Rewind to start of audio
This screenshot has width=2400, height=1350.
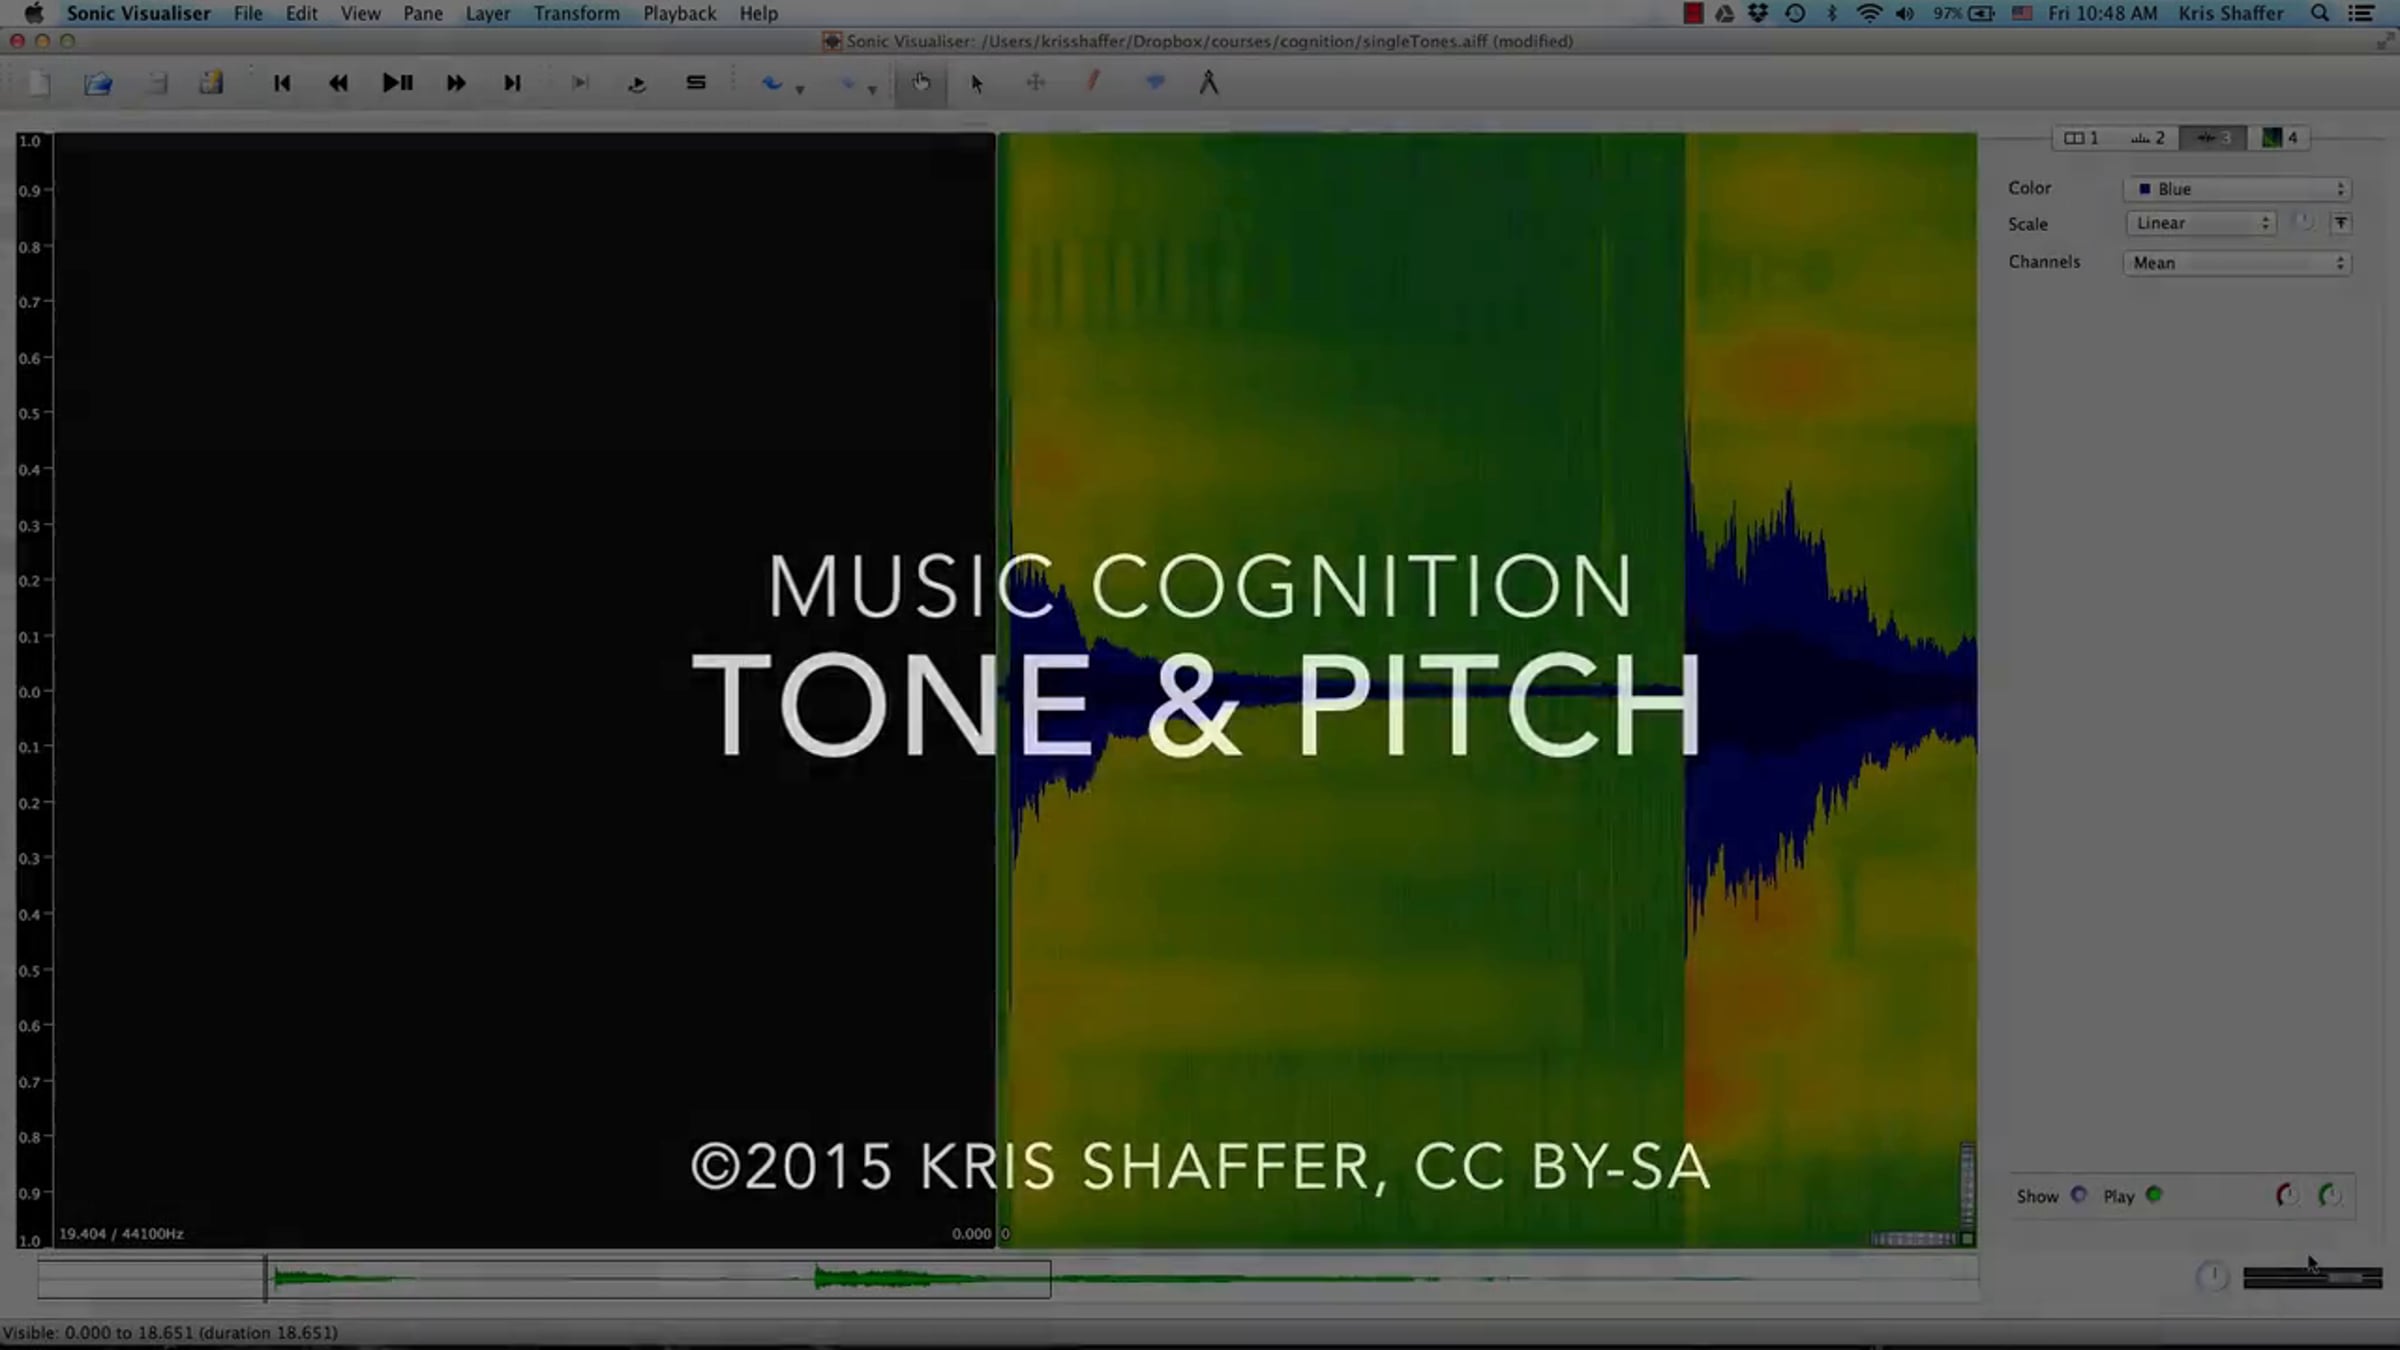coord(282,83)
